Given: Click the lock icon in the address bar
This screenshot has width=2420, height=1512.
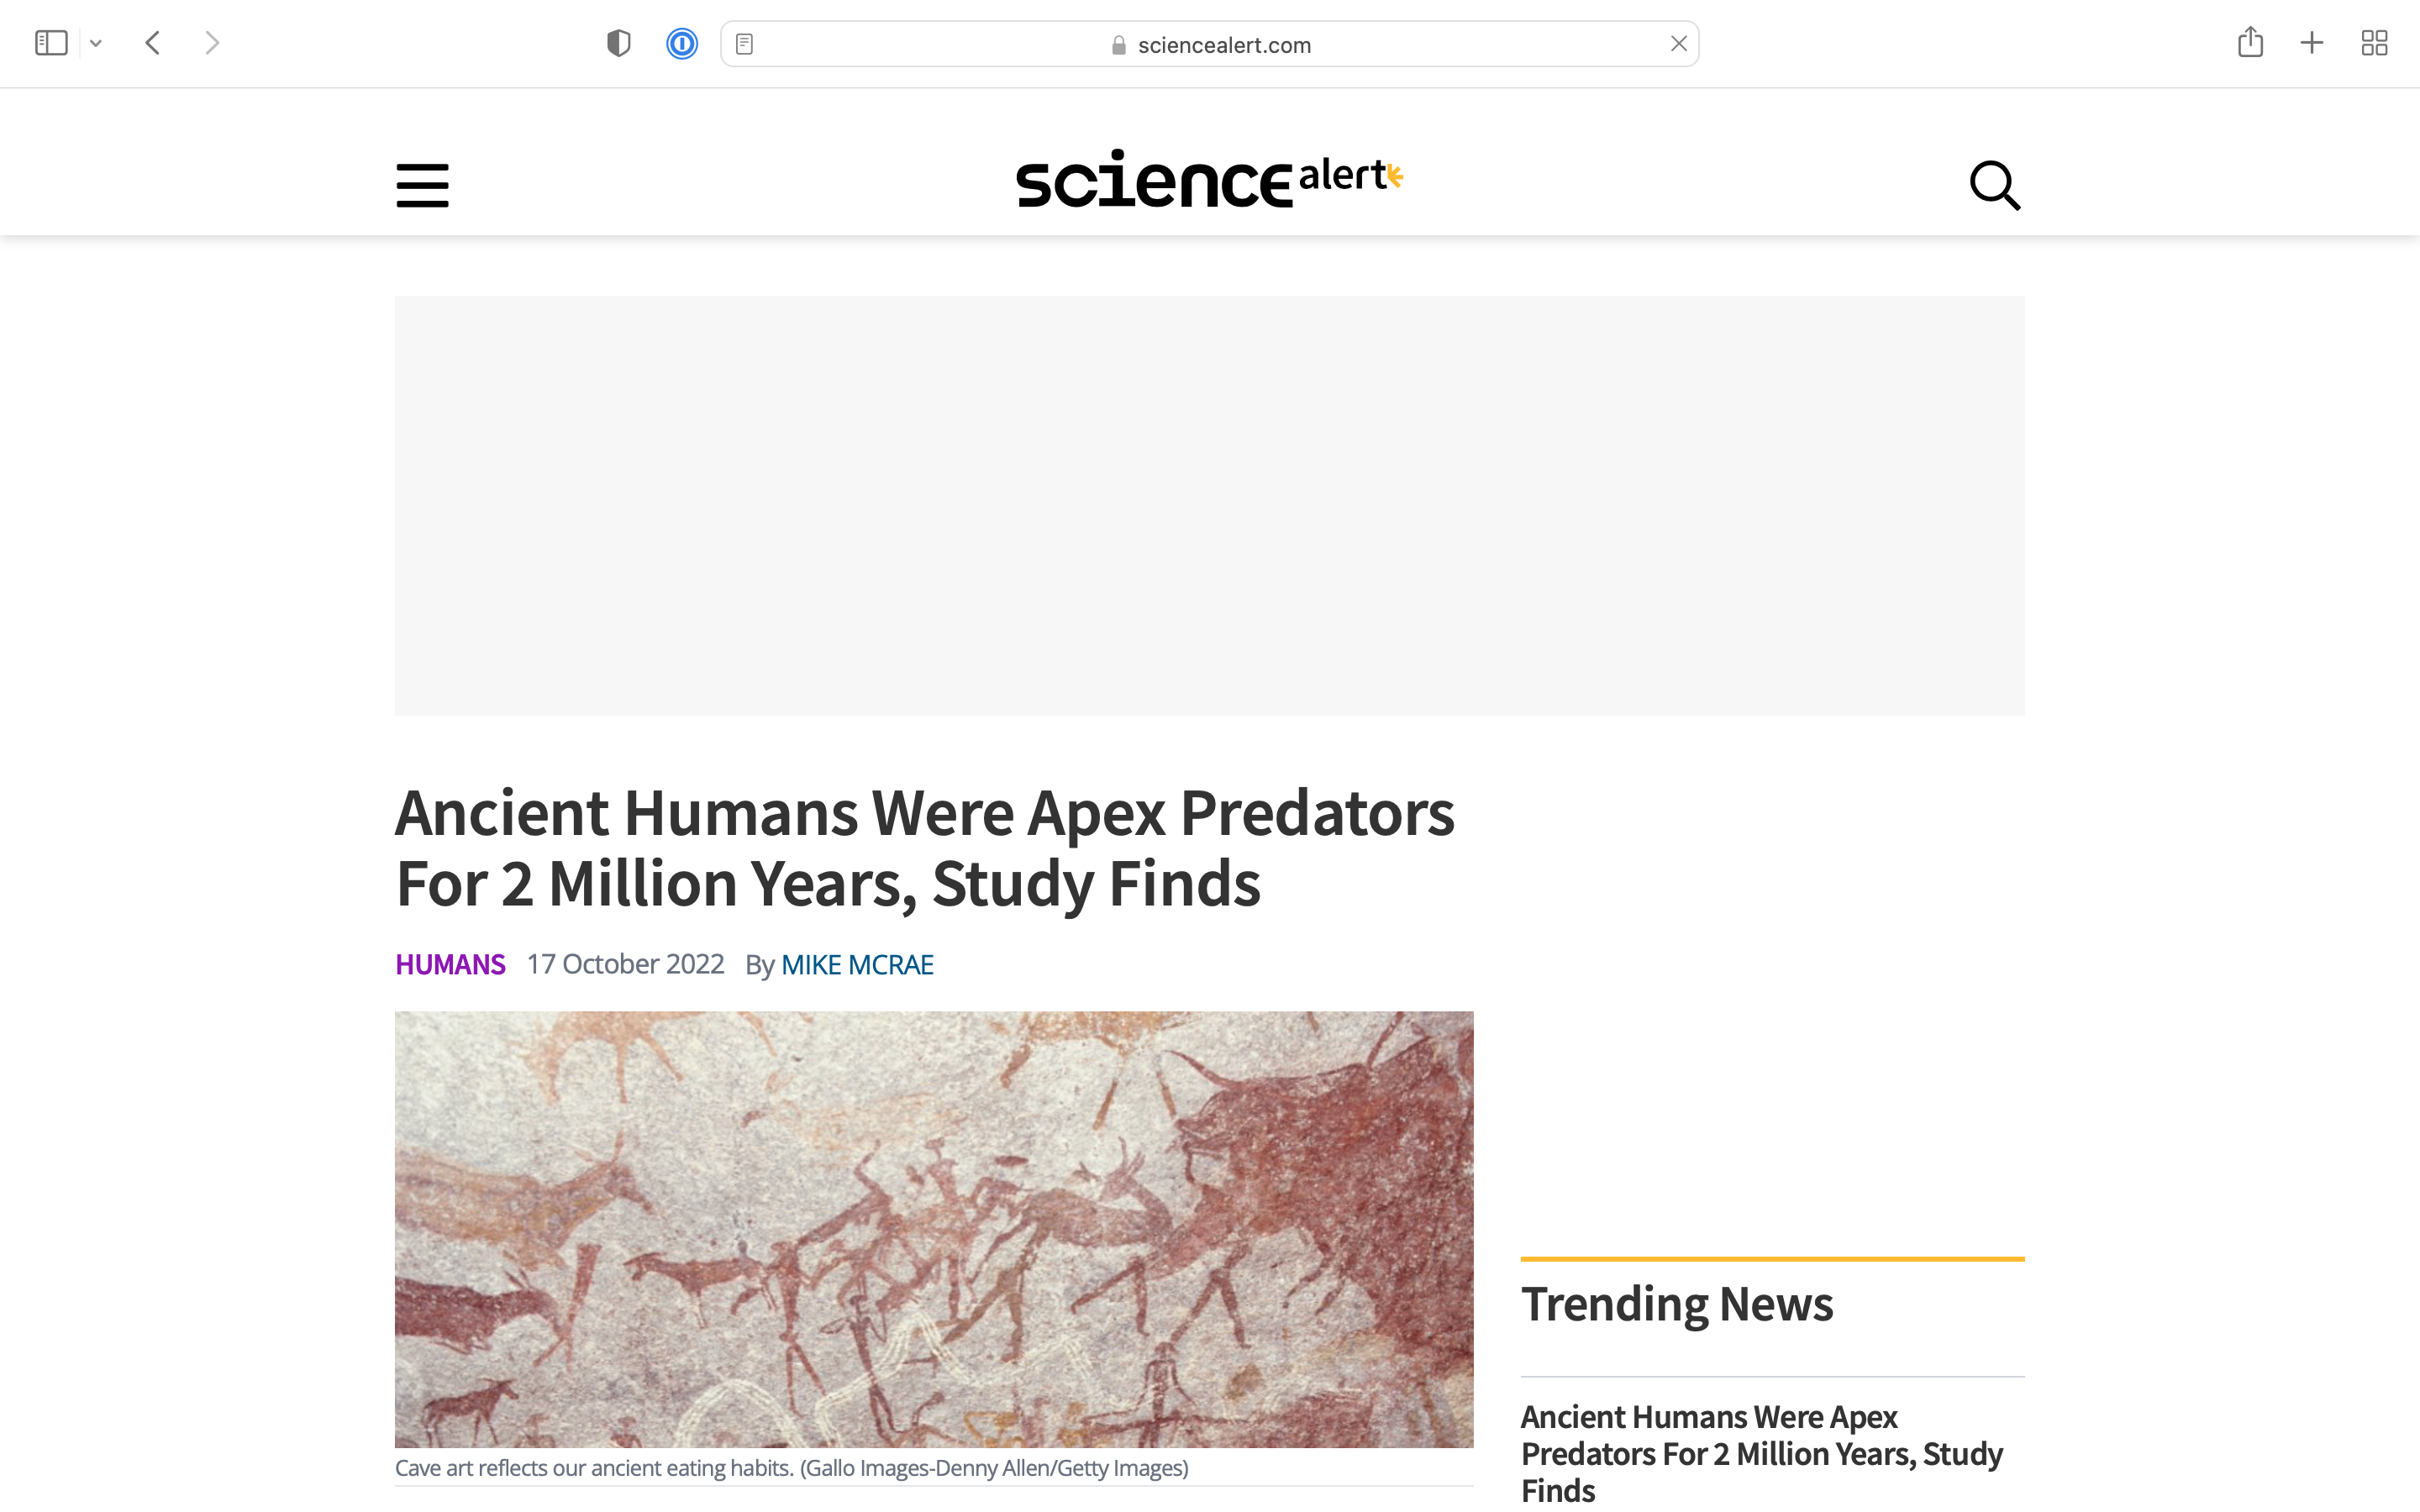Looking at the screenshot, I should [x=1119, y=45].
